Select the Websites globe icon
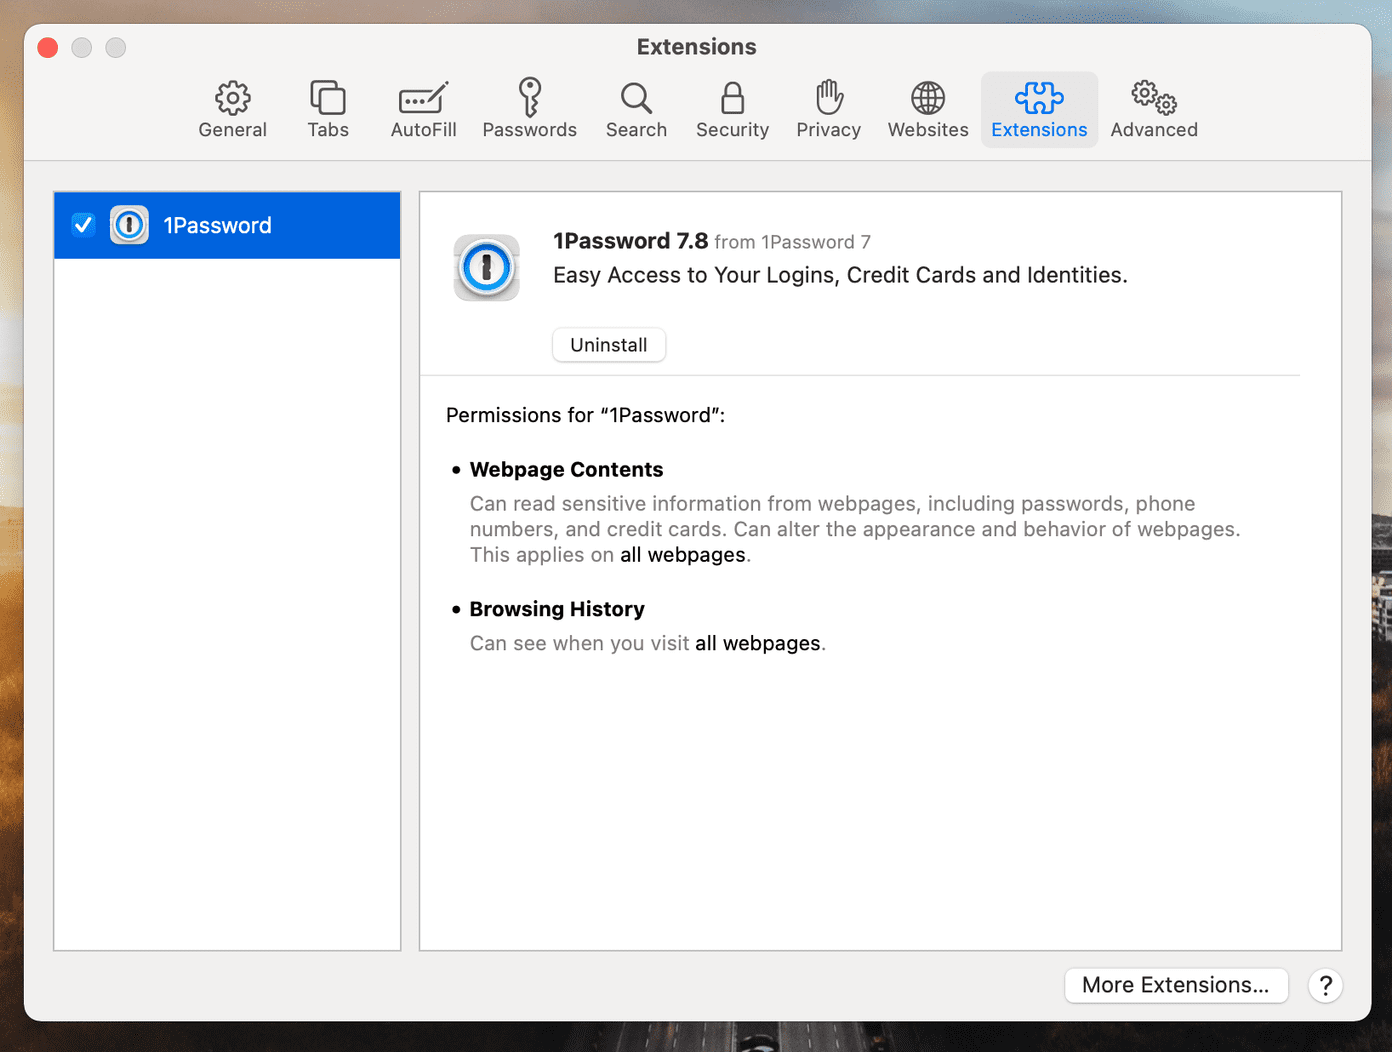The height and width of the screenshot is (1052, 1392). (928, 98)
